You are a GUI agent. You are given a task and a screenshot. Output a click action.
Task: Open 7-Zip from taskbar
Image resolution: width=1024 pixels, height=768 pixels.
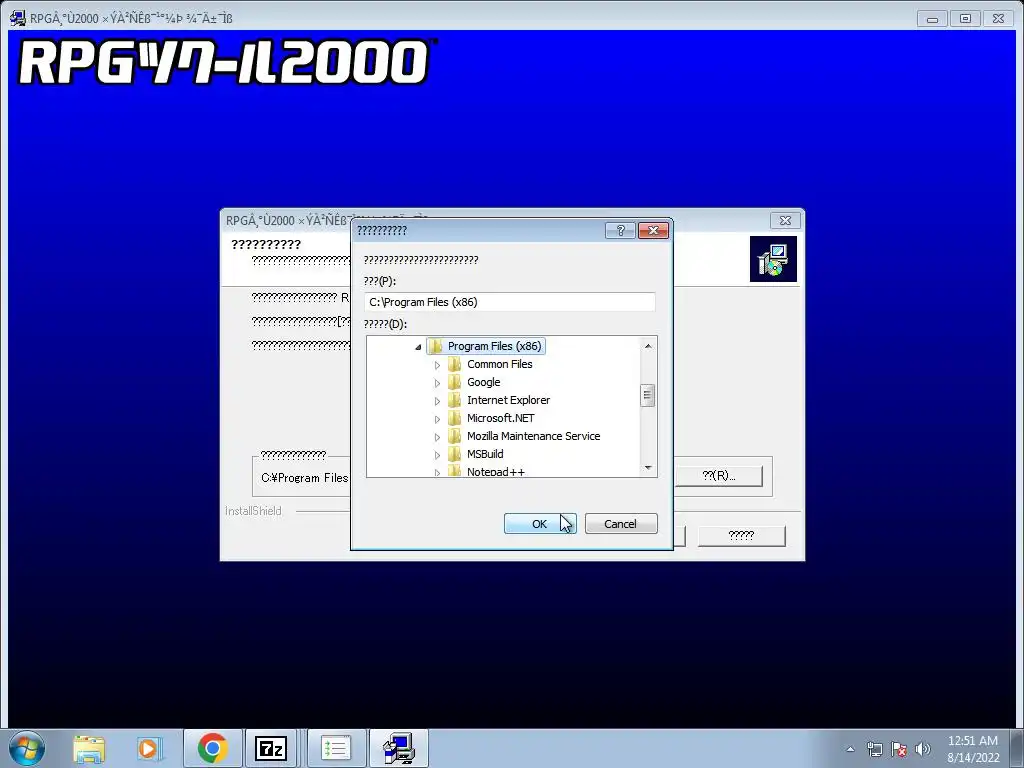pyautogui.click(x=271, y=748)
